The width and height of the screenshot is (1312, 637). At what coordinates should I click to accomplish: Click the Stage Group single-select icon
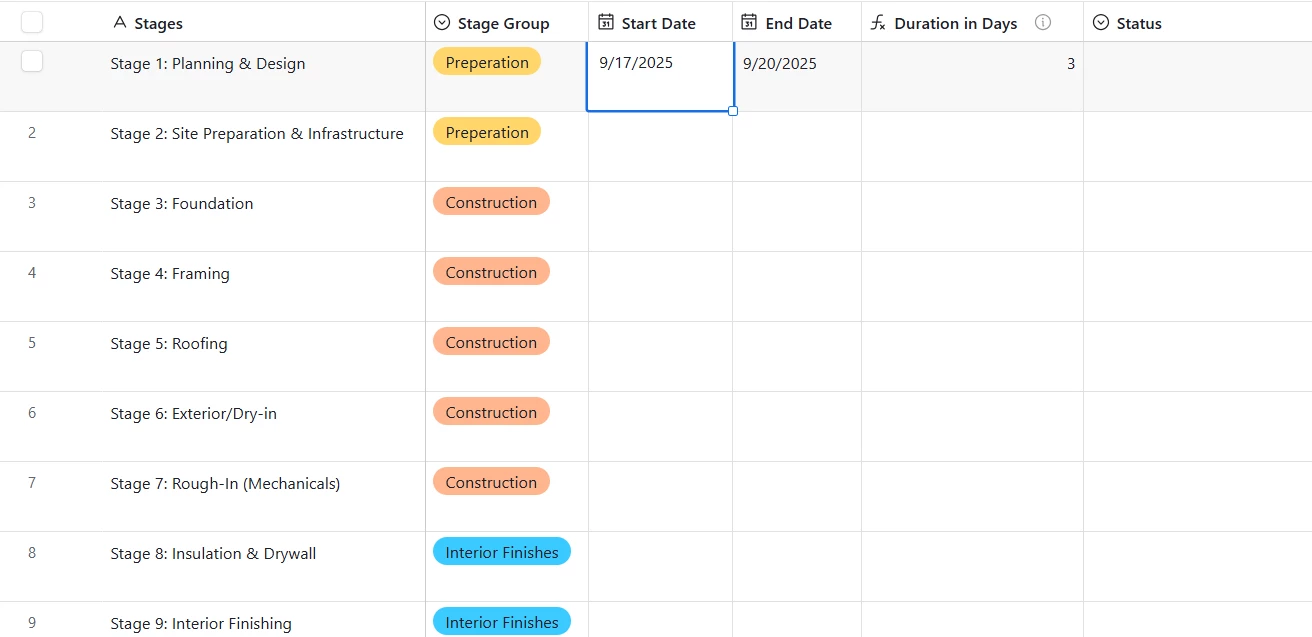[x=442, y=23]
